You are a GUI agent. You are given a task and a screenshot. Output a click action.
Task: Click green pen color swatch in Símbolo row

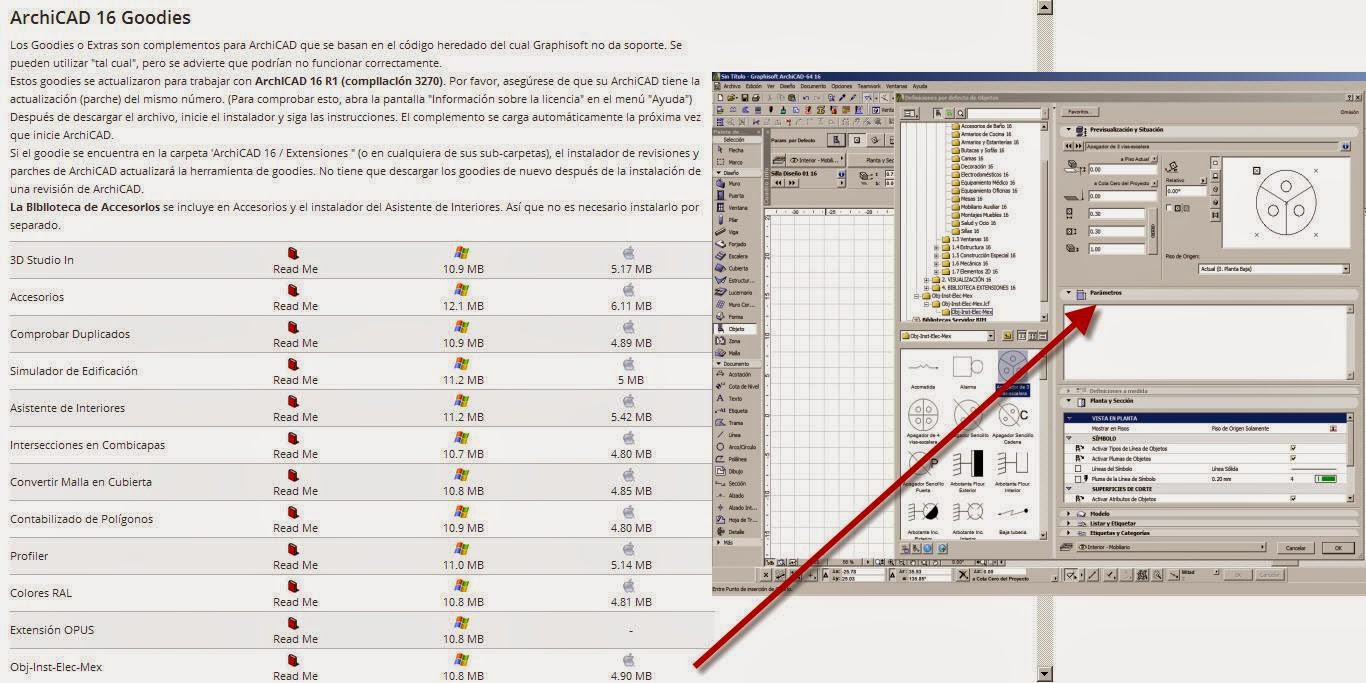pyautogui.click(x=1326, y=479)
